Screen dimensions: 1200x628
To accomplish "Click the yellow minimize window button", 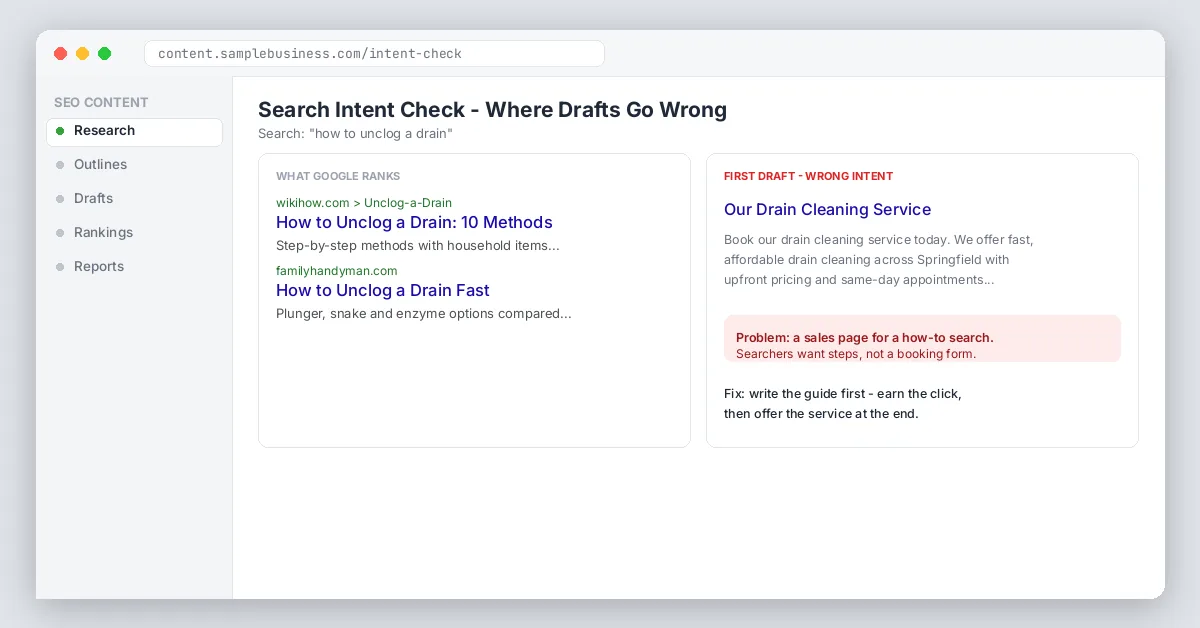I will (x=83, y=53).
